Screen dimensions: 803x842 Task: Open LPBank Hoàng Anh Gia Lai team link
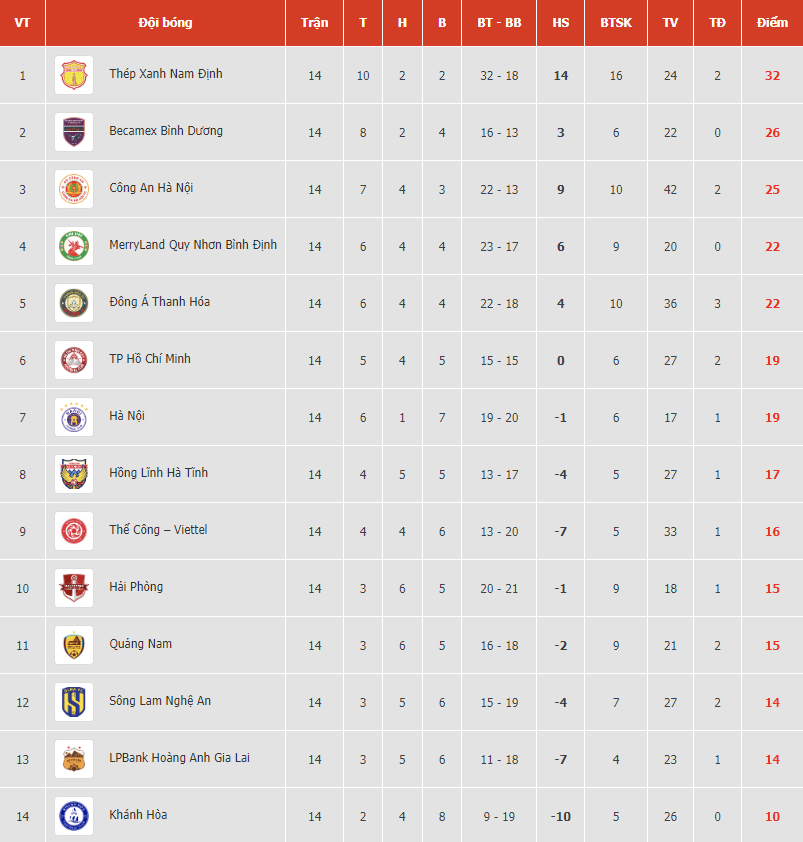179,758
